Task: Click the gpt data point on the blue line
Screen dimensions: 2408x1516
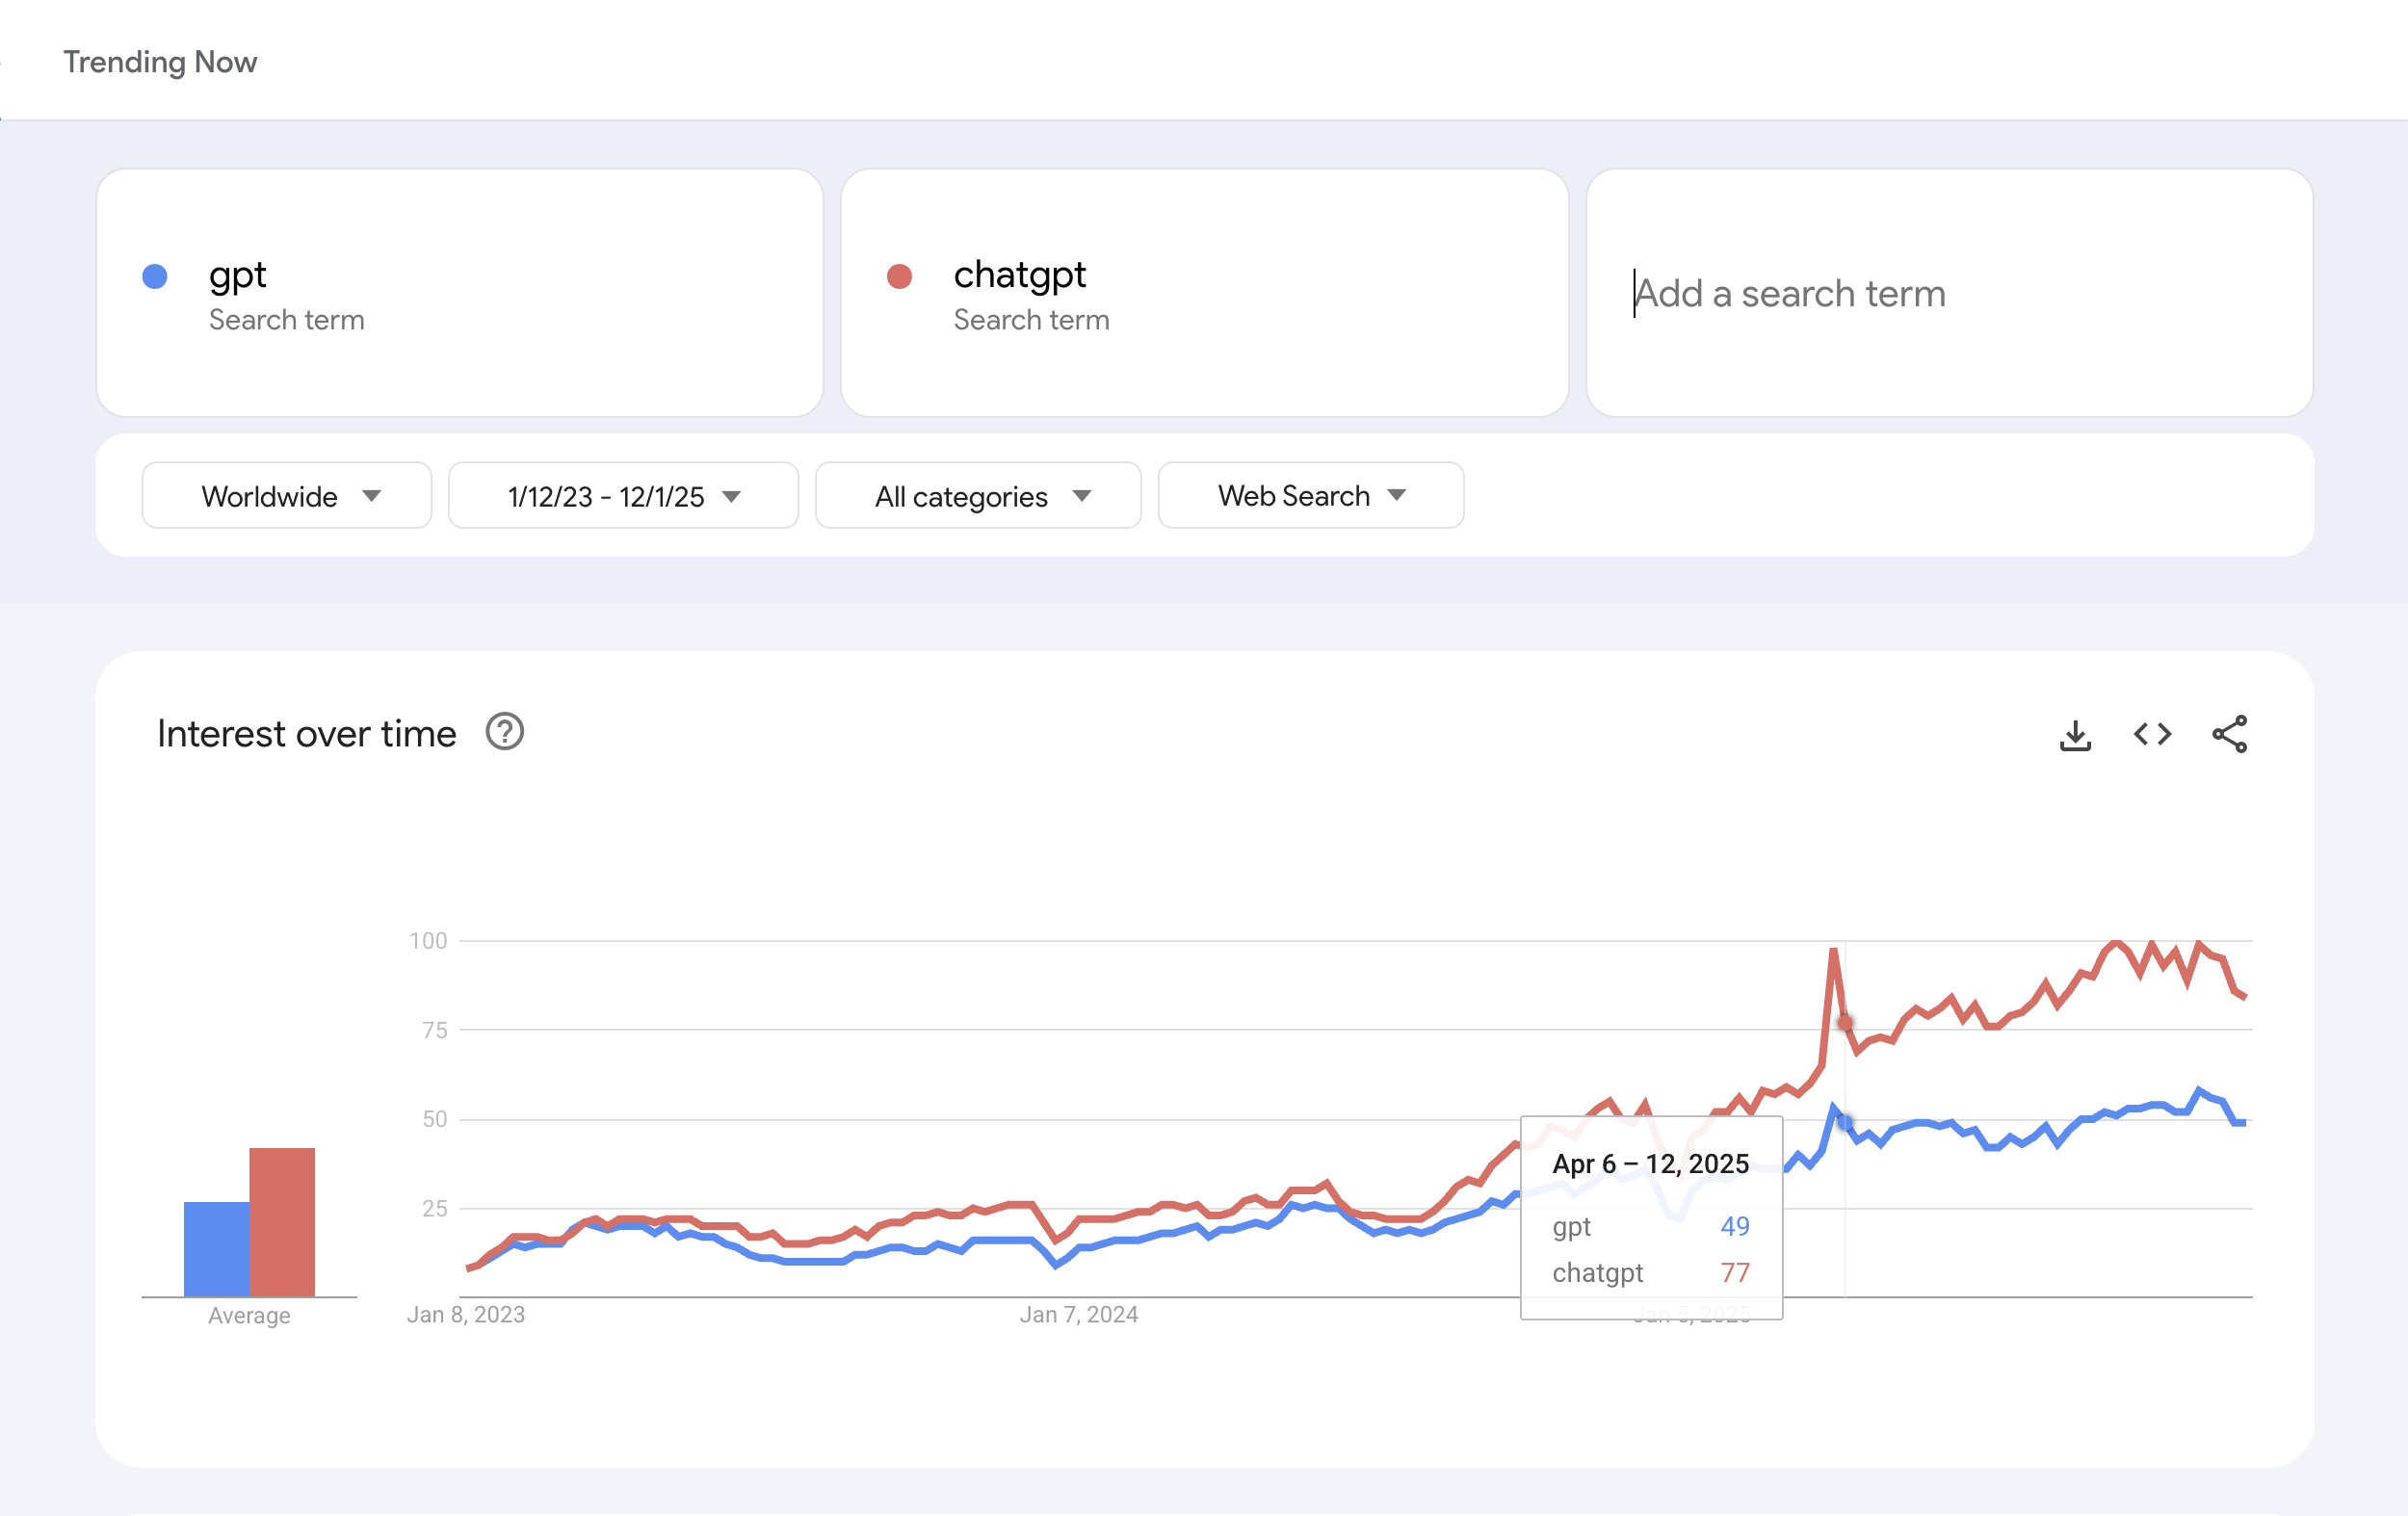Action: click(x=1845, y=1123)
